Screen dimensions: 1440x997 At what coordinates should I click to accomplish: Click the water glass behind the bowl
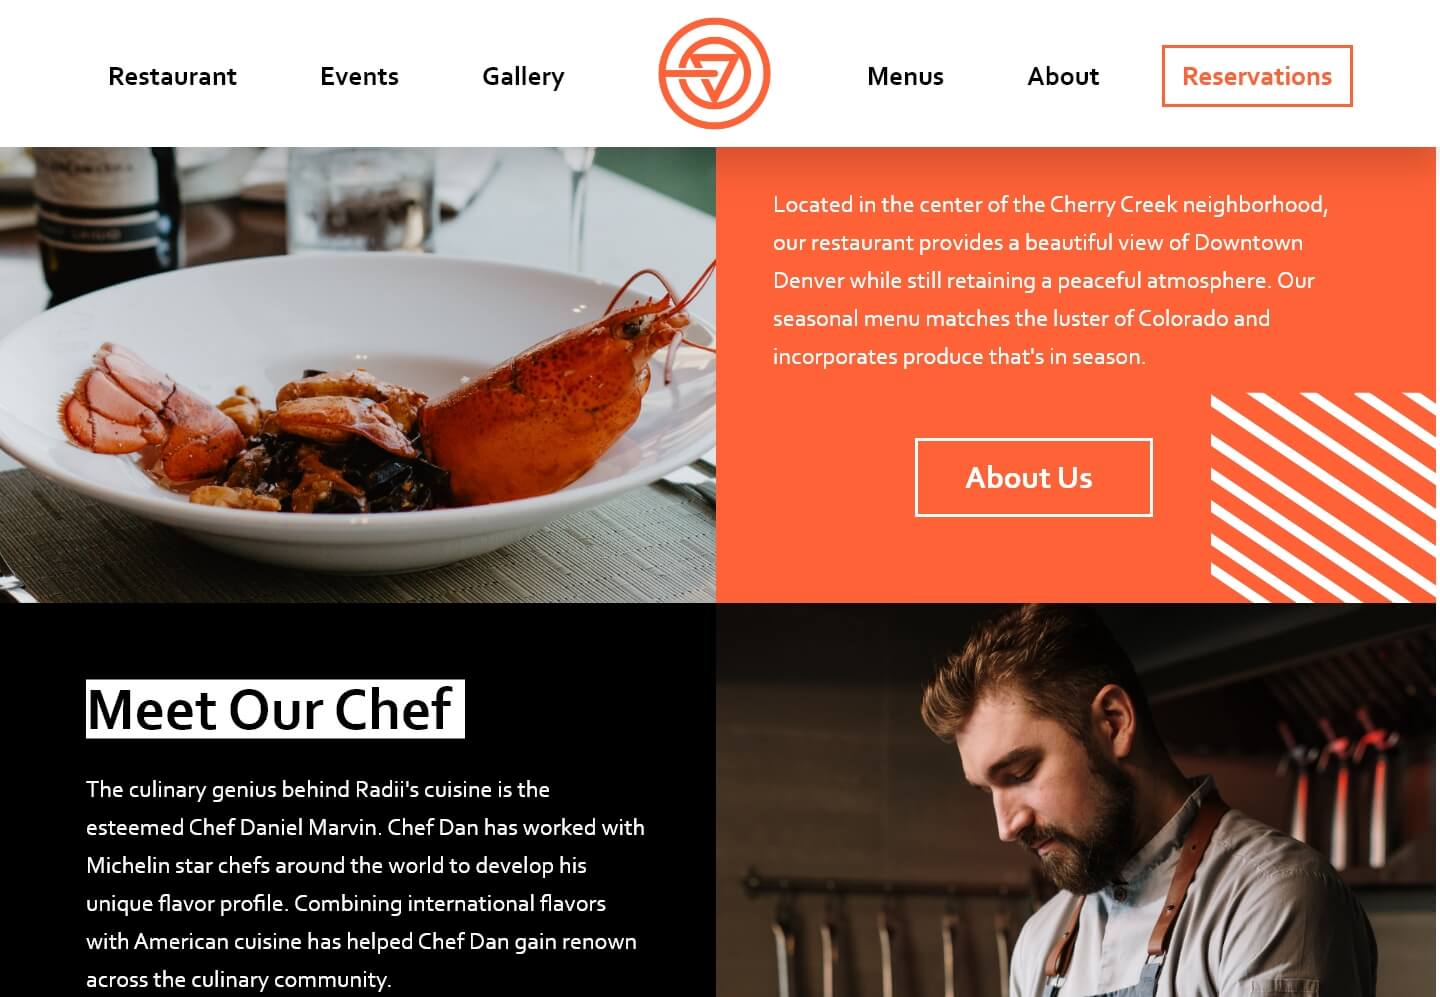point(362,198)
